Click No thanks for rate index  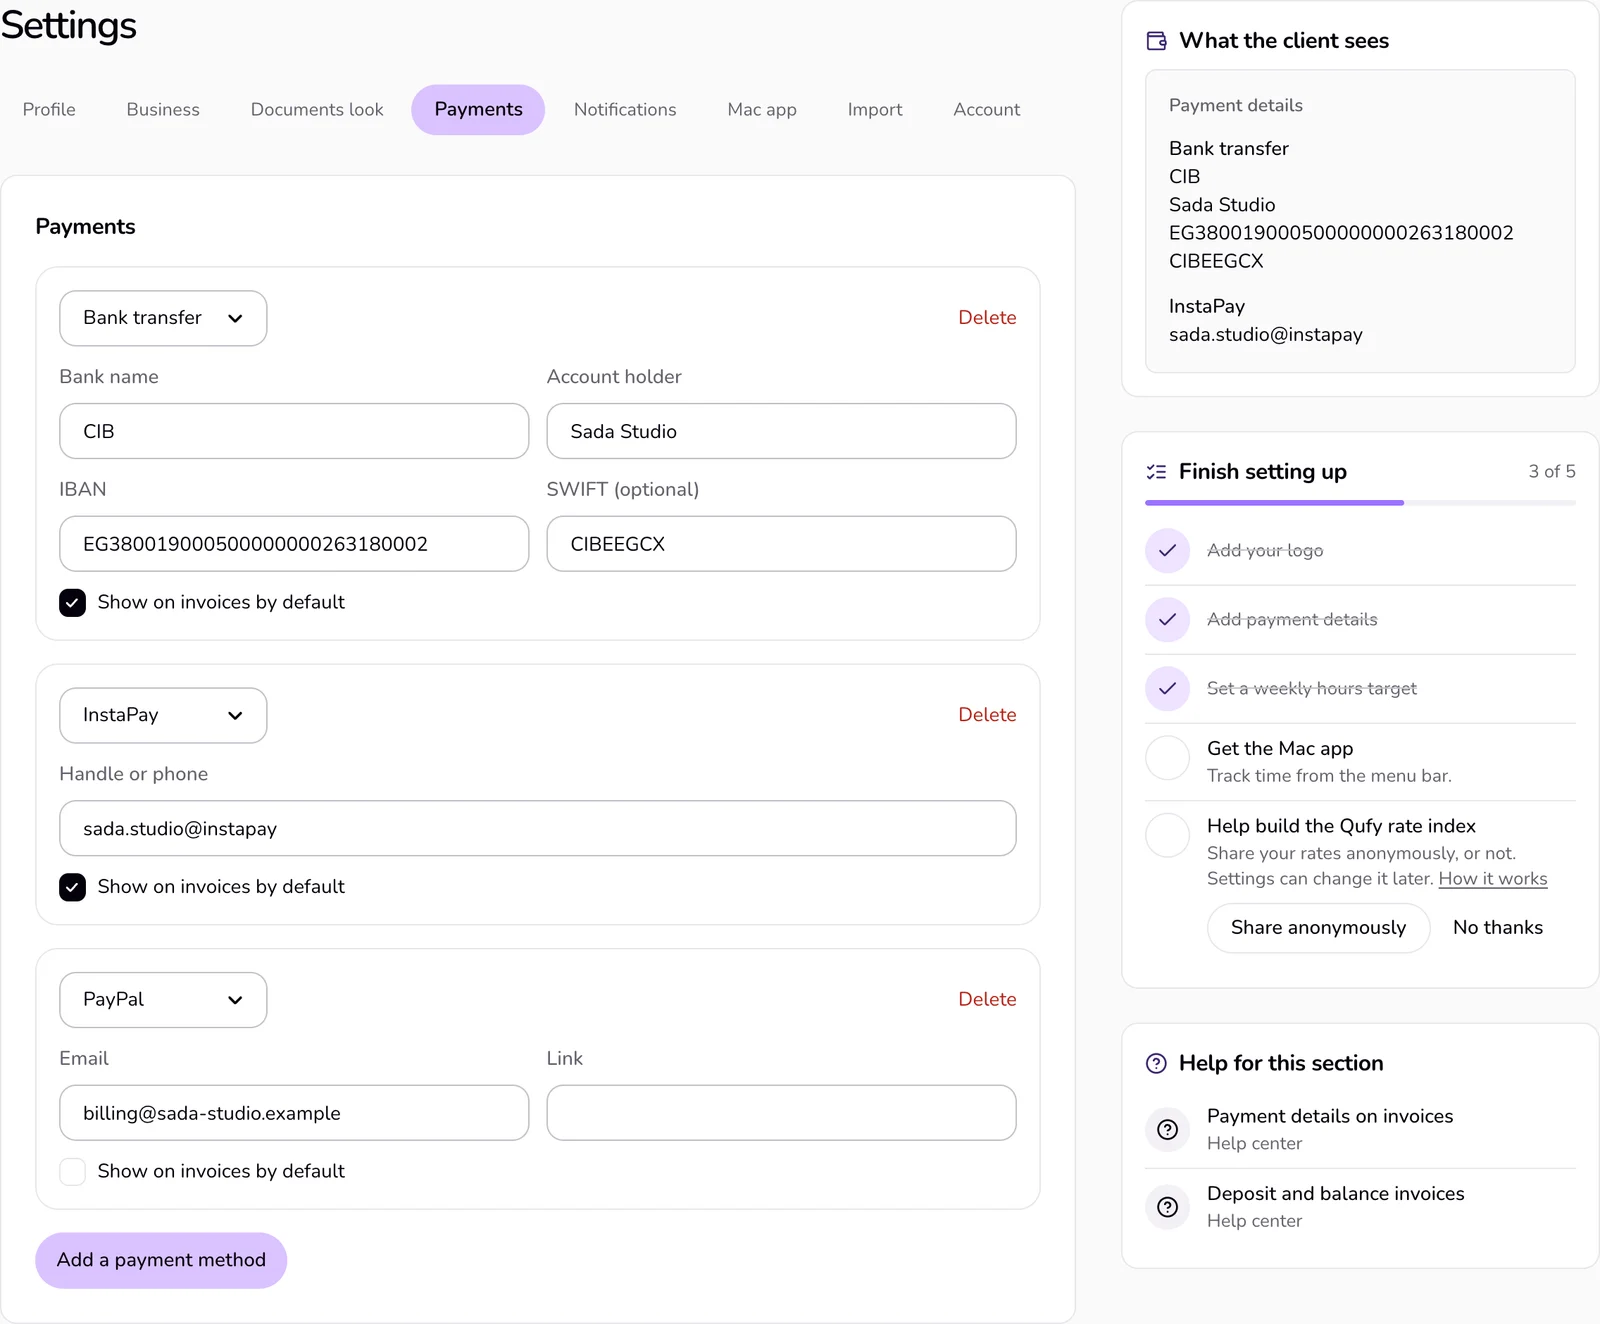coord(1497,928)
